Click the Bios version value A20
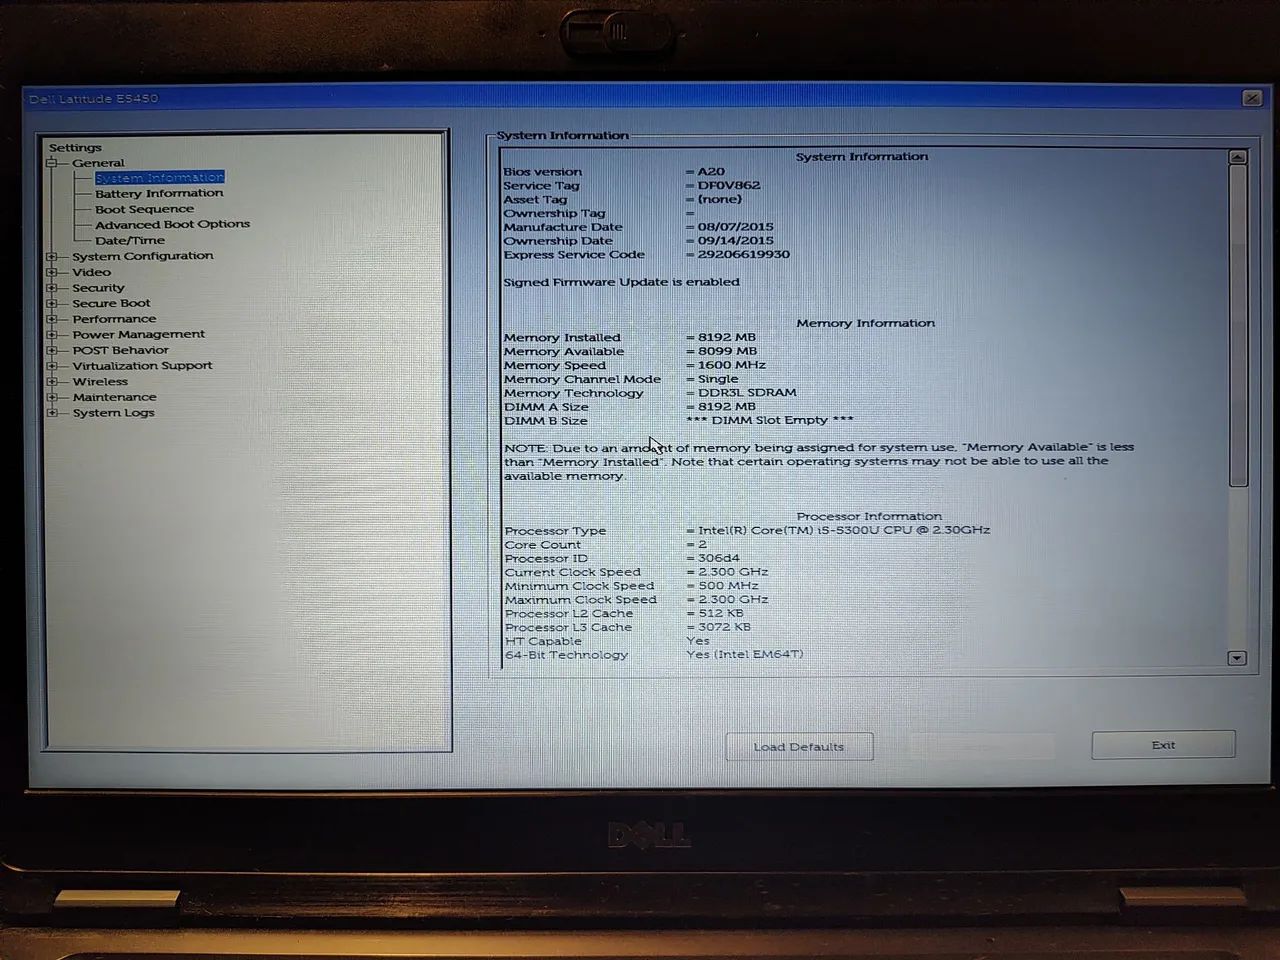The width and height of the screenshot is (1280, 960). point(711,172)
